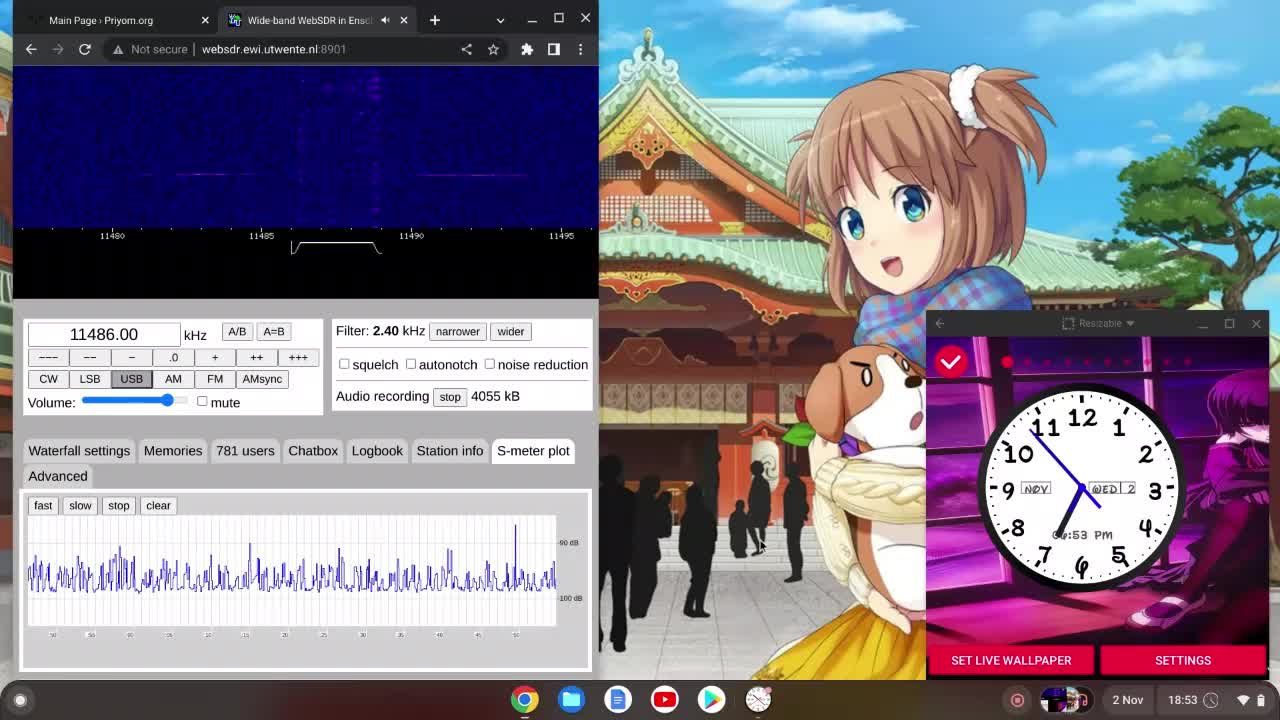Open the ChromeOS launcher button
This screenshot has width=1280, height=720.
(20, 700)
